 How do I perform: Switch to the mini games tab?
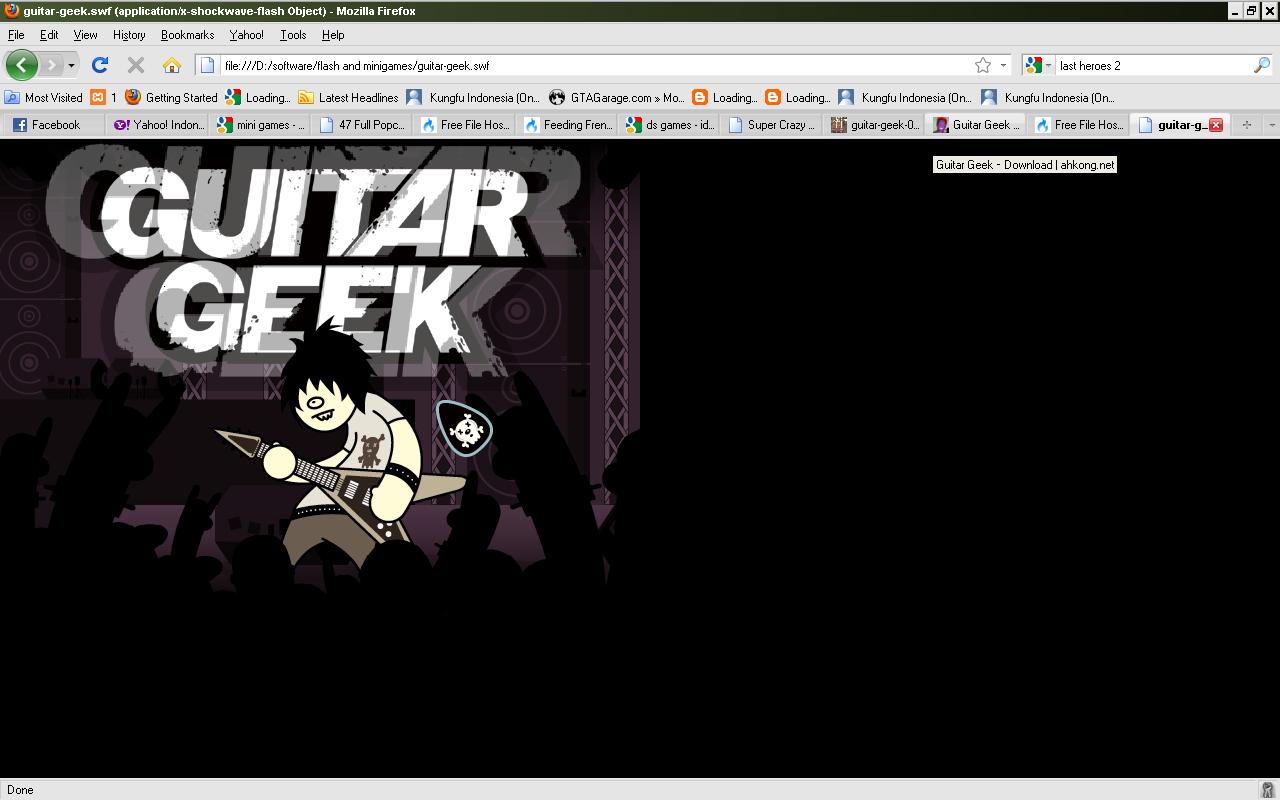(261, 125)
